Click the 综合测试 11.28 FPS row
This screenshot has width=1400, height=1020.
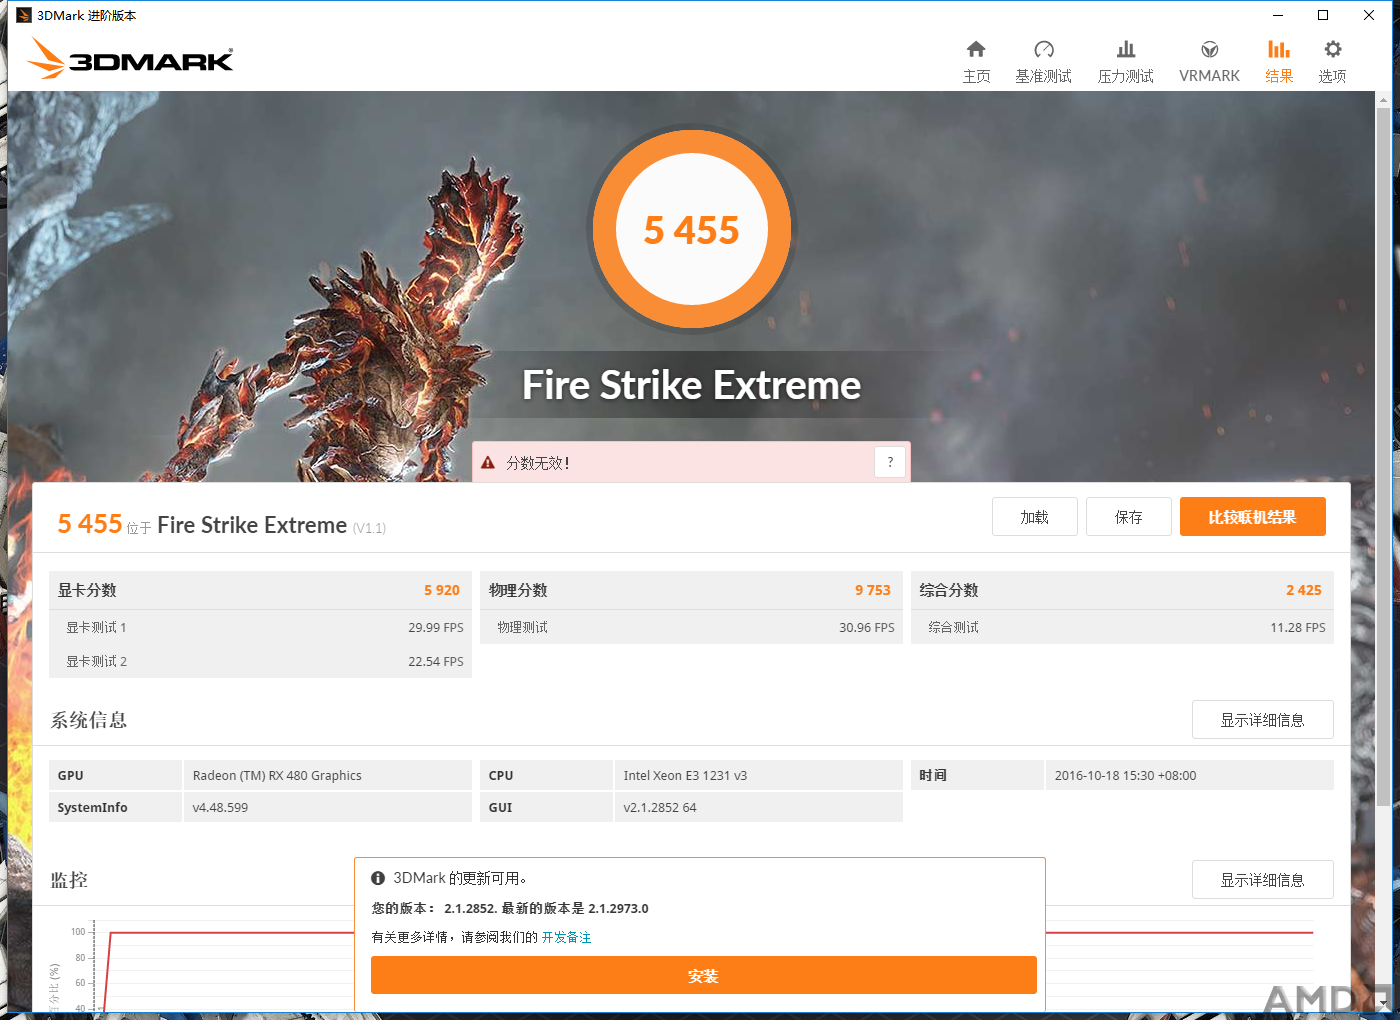(1122, 627)
